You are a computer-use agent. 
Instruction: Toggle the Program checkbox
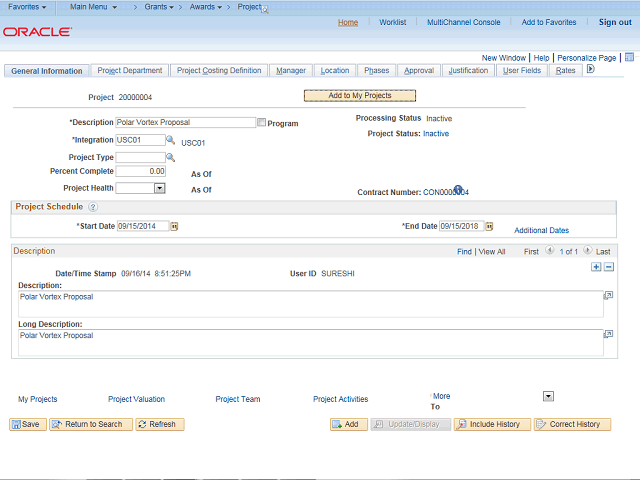pyautogui.click(x=262, y=123)
